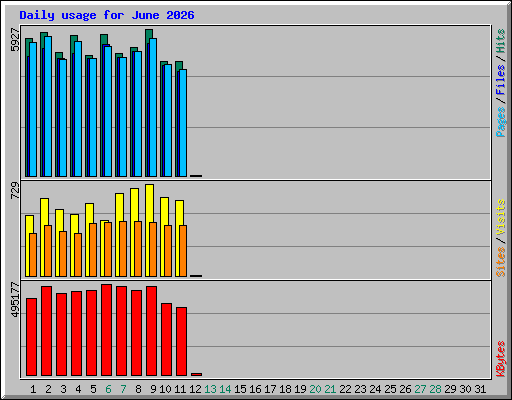Click the red KBytes bar for day 11
Image resolution: width=512 pixels, height=400 pixels.
click(181, 342)
